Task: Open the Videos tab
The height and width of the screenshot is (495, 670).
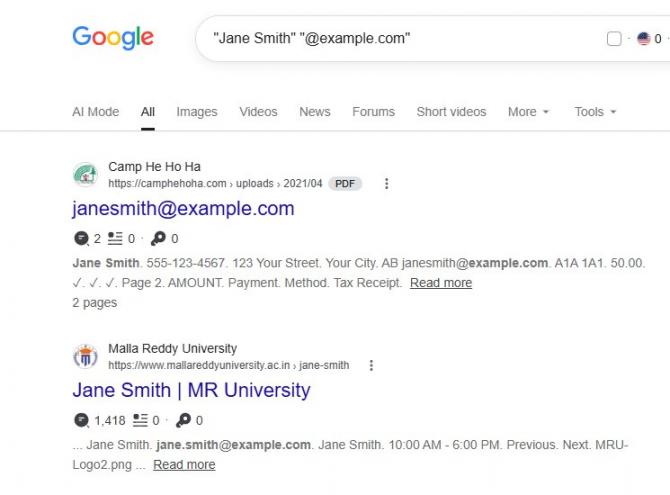Action: click(x=258, y=112)
